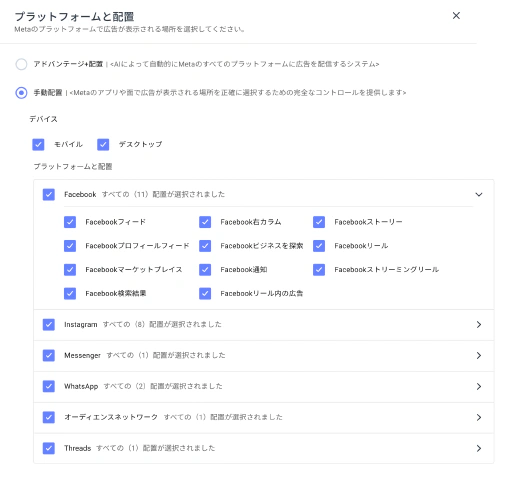Click the WhatsApp row title text
The height and width of the screenshot is (482, 512).
[81, 387]
